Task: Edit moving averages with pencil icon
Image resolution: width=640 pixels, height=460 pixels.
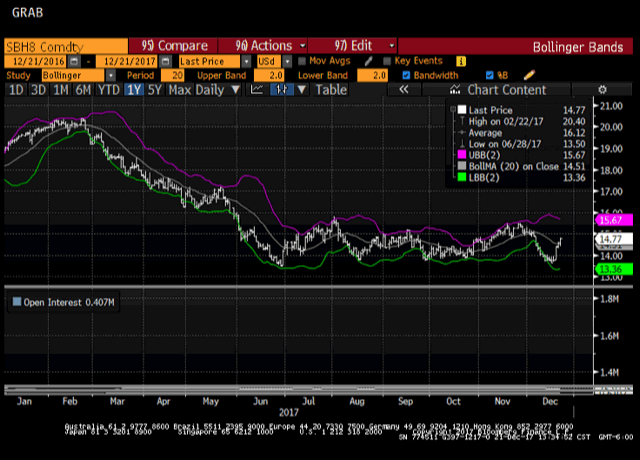Action: coord(368,61)
